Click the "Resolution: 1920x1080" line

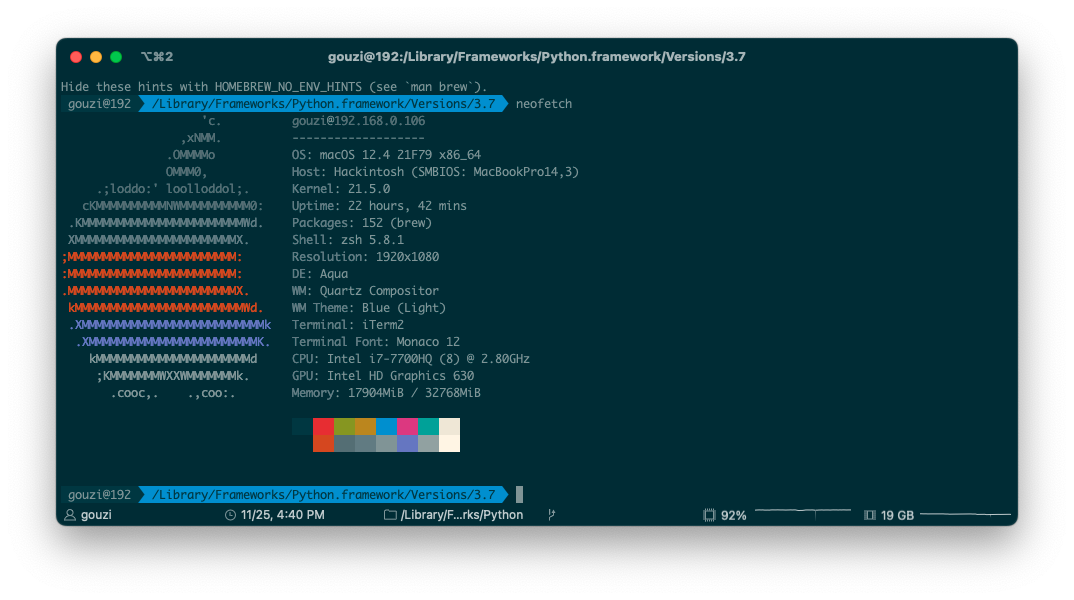pyautogui.click(x=365, y=257)
